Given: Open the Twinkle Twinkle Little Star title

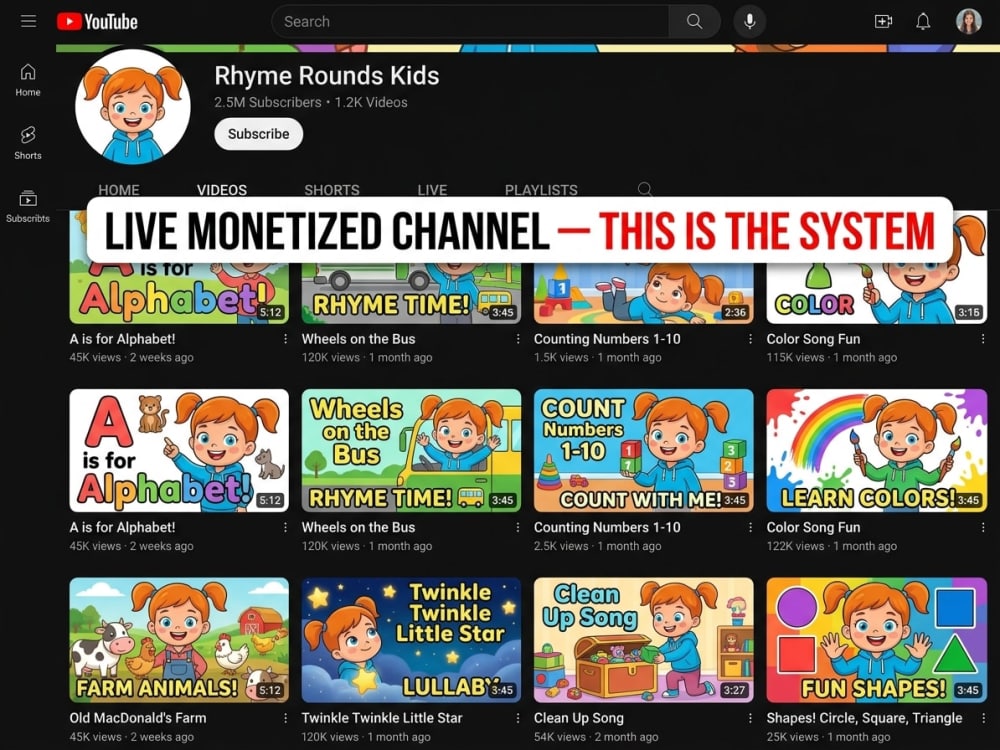Looking at the screenshot, I should pos(381,718).
